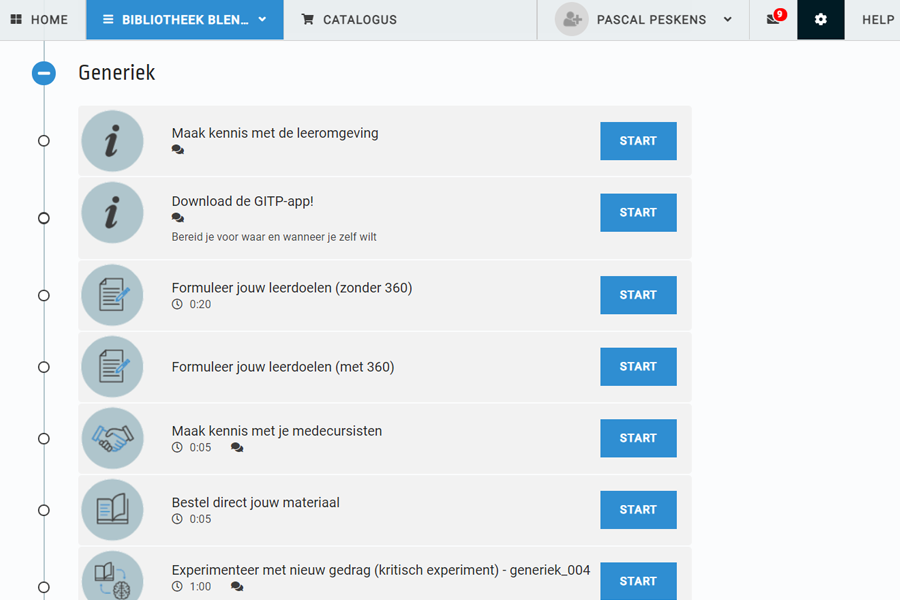This screenshot has width=900, height=600.
Task: Start Maak kennis met je medecursisten
Action: (x=638, y=438)
